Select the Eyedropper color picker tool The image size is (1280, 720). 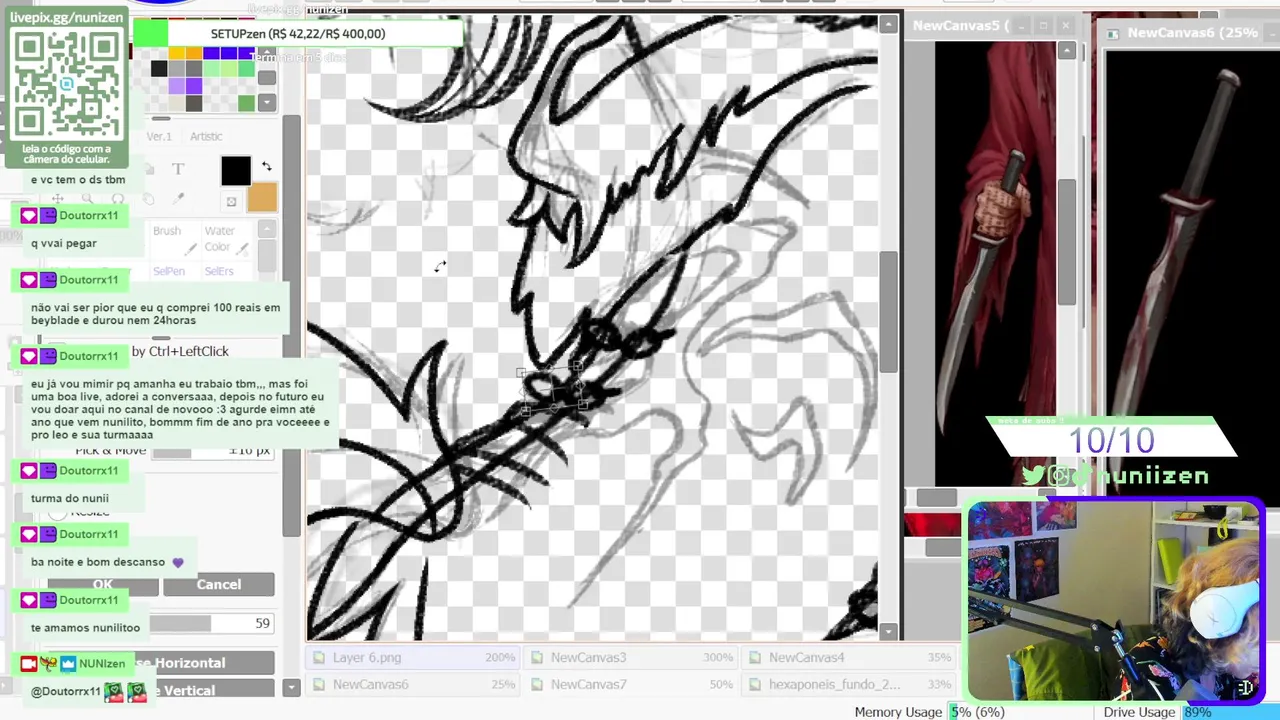click(179, 199)
